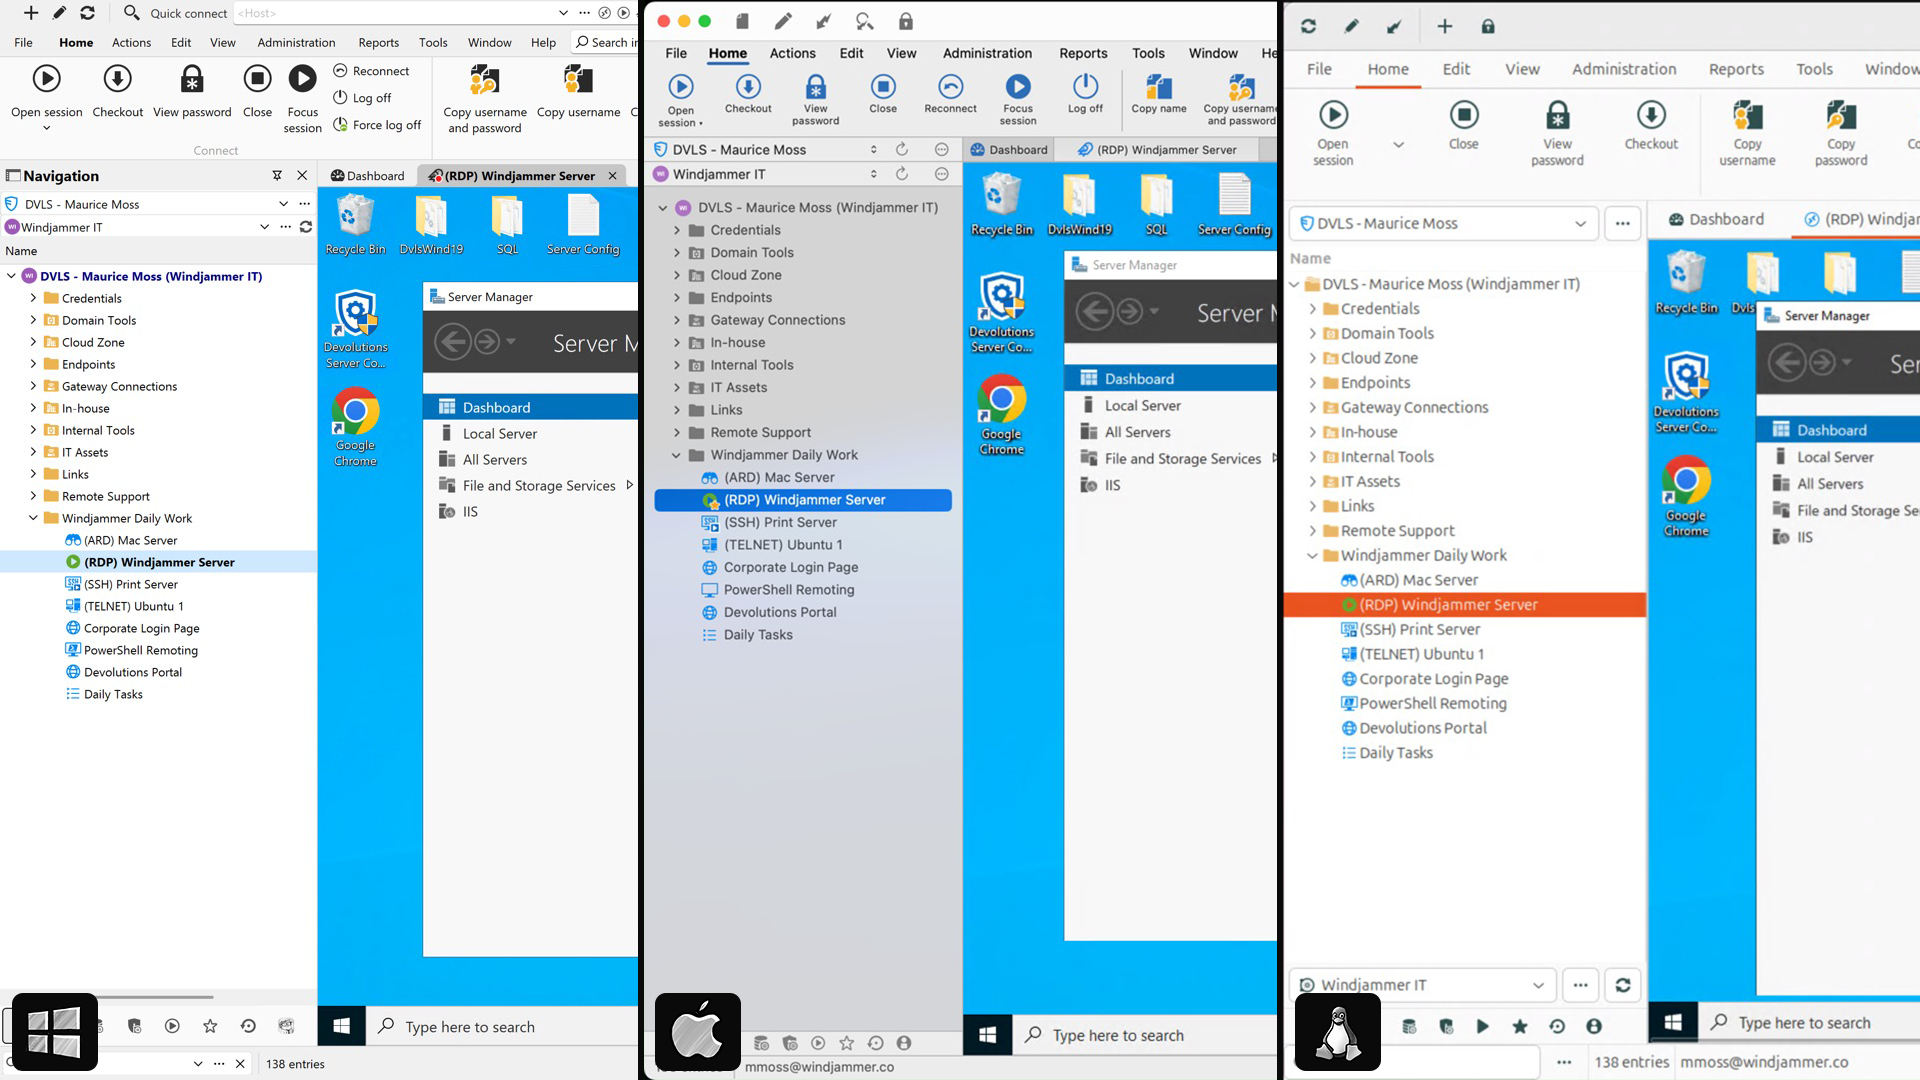Click the Mac ribbon Copy name icon
Viewport: 1920px width, 1080px height.
[x=1159, y=86]
